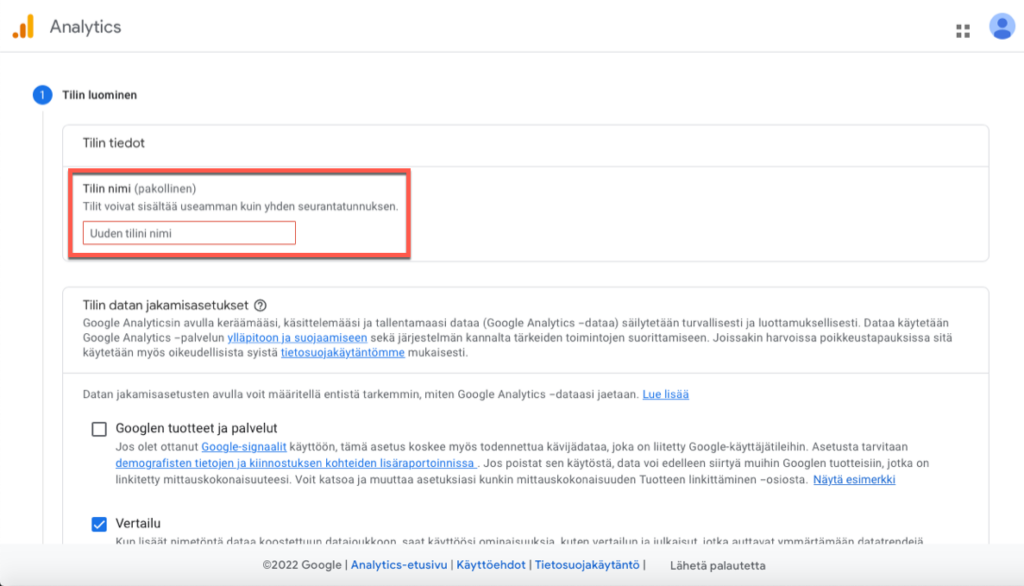1024x586 pixels.
Task: Focus the Tilin nimi input field
Action: point(189,233)
